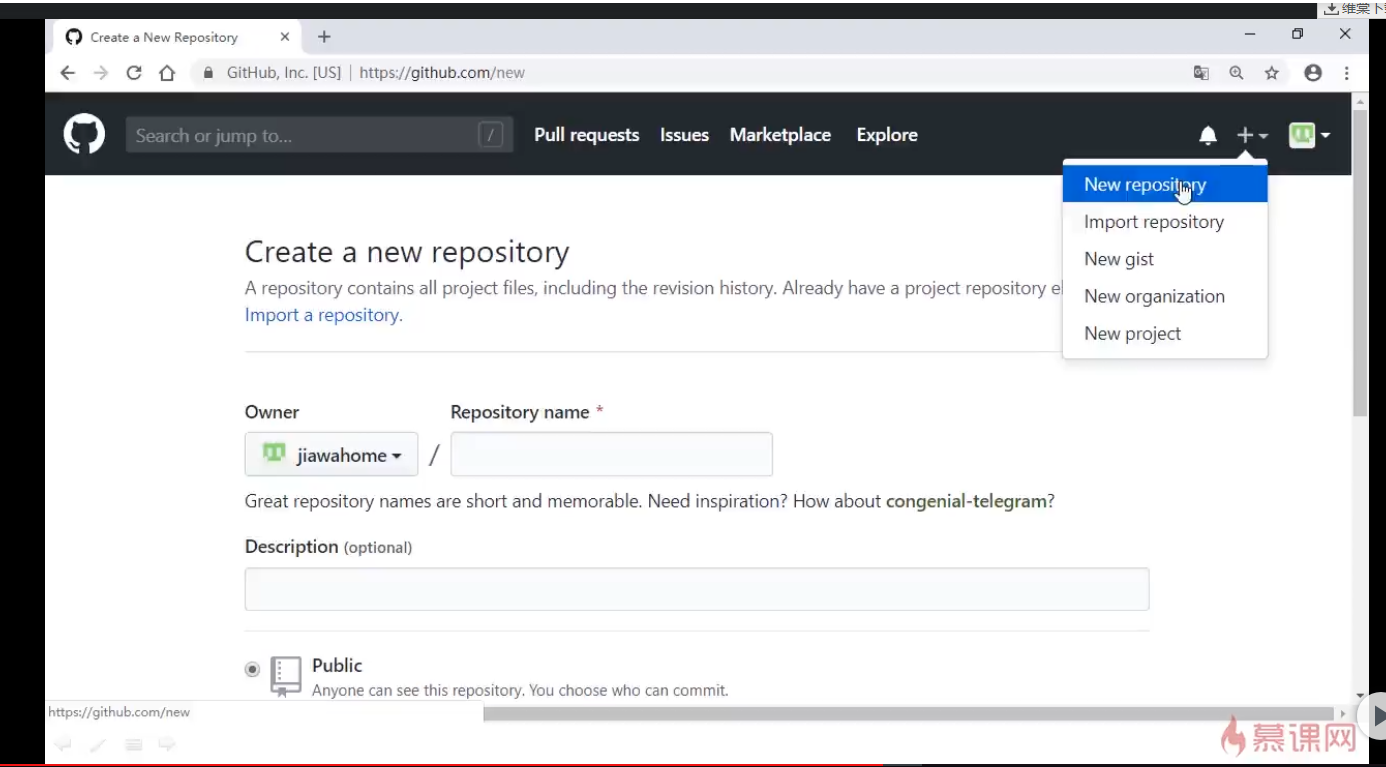
Task: Reload the page with refresh icon
Action: coord(133,72)
